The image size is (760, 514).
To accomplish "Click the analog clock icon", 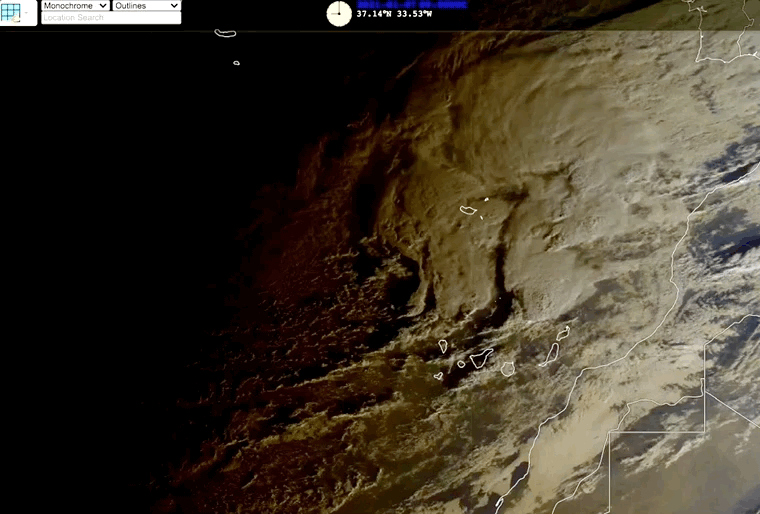I will (x=339, y=14).
